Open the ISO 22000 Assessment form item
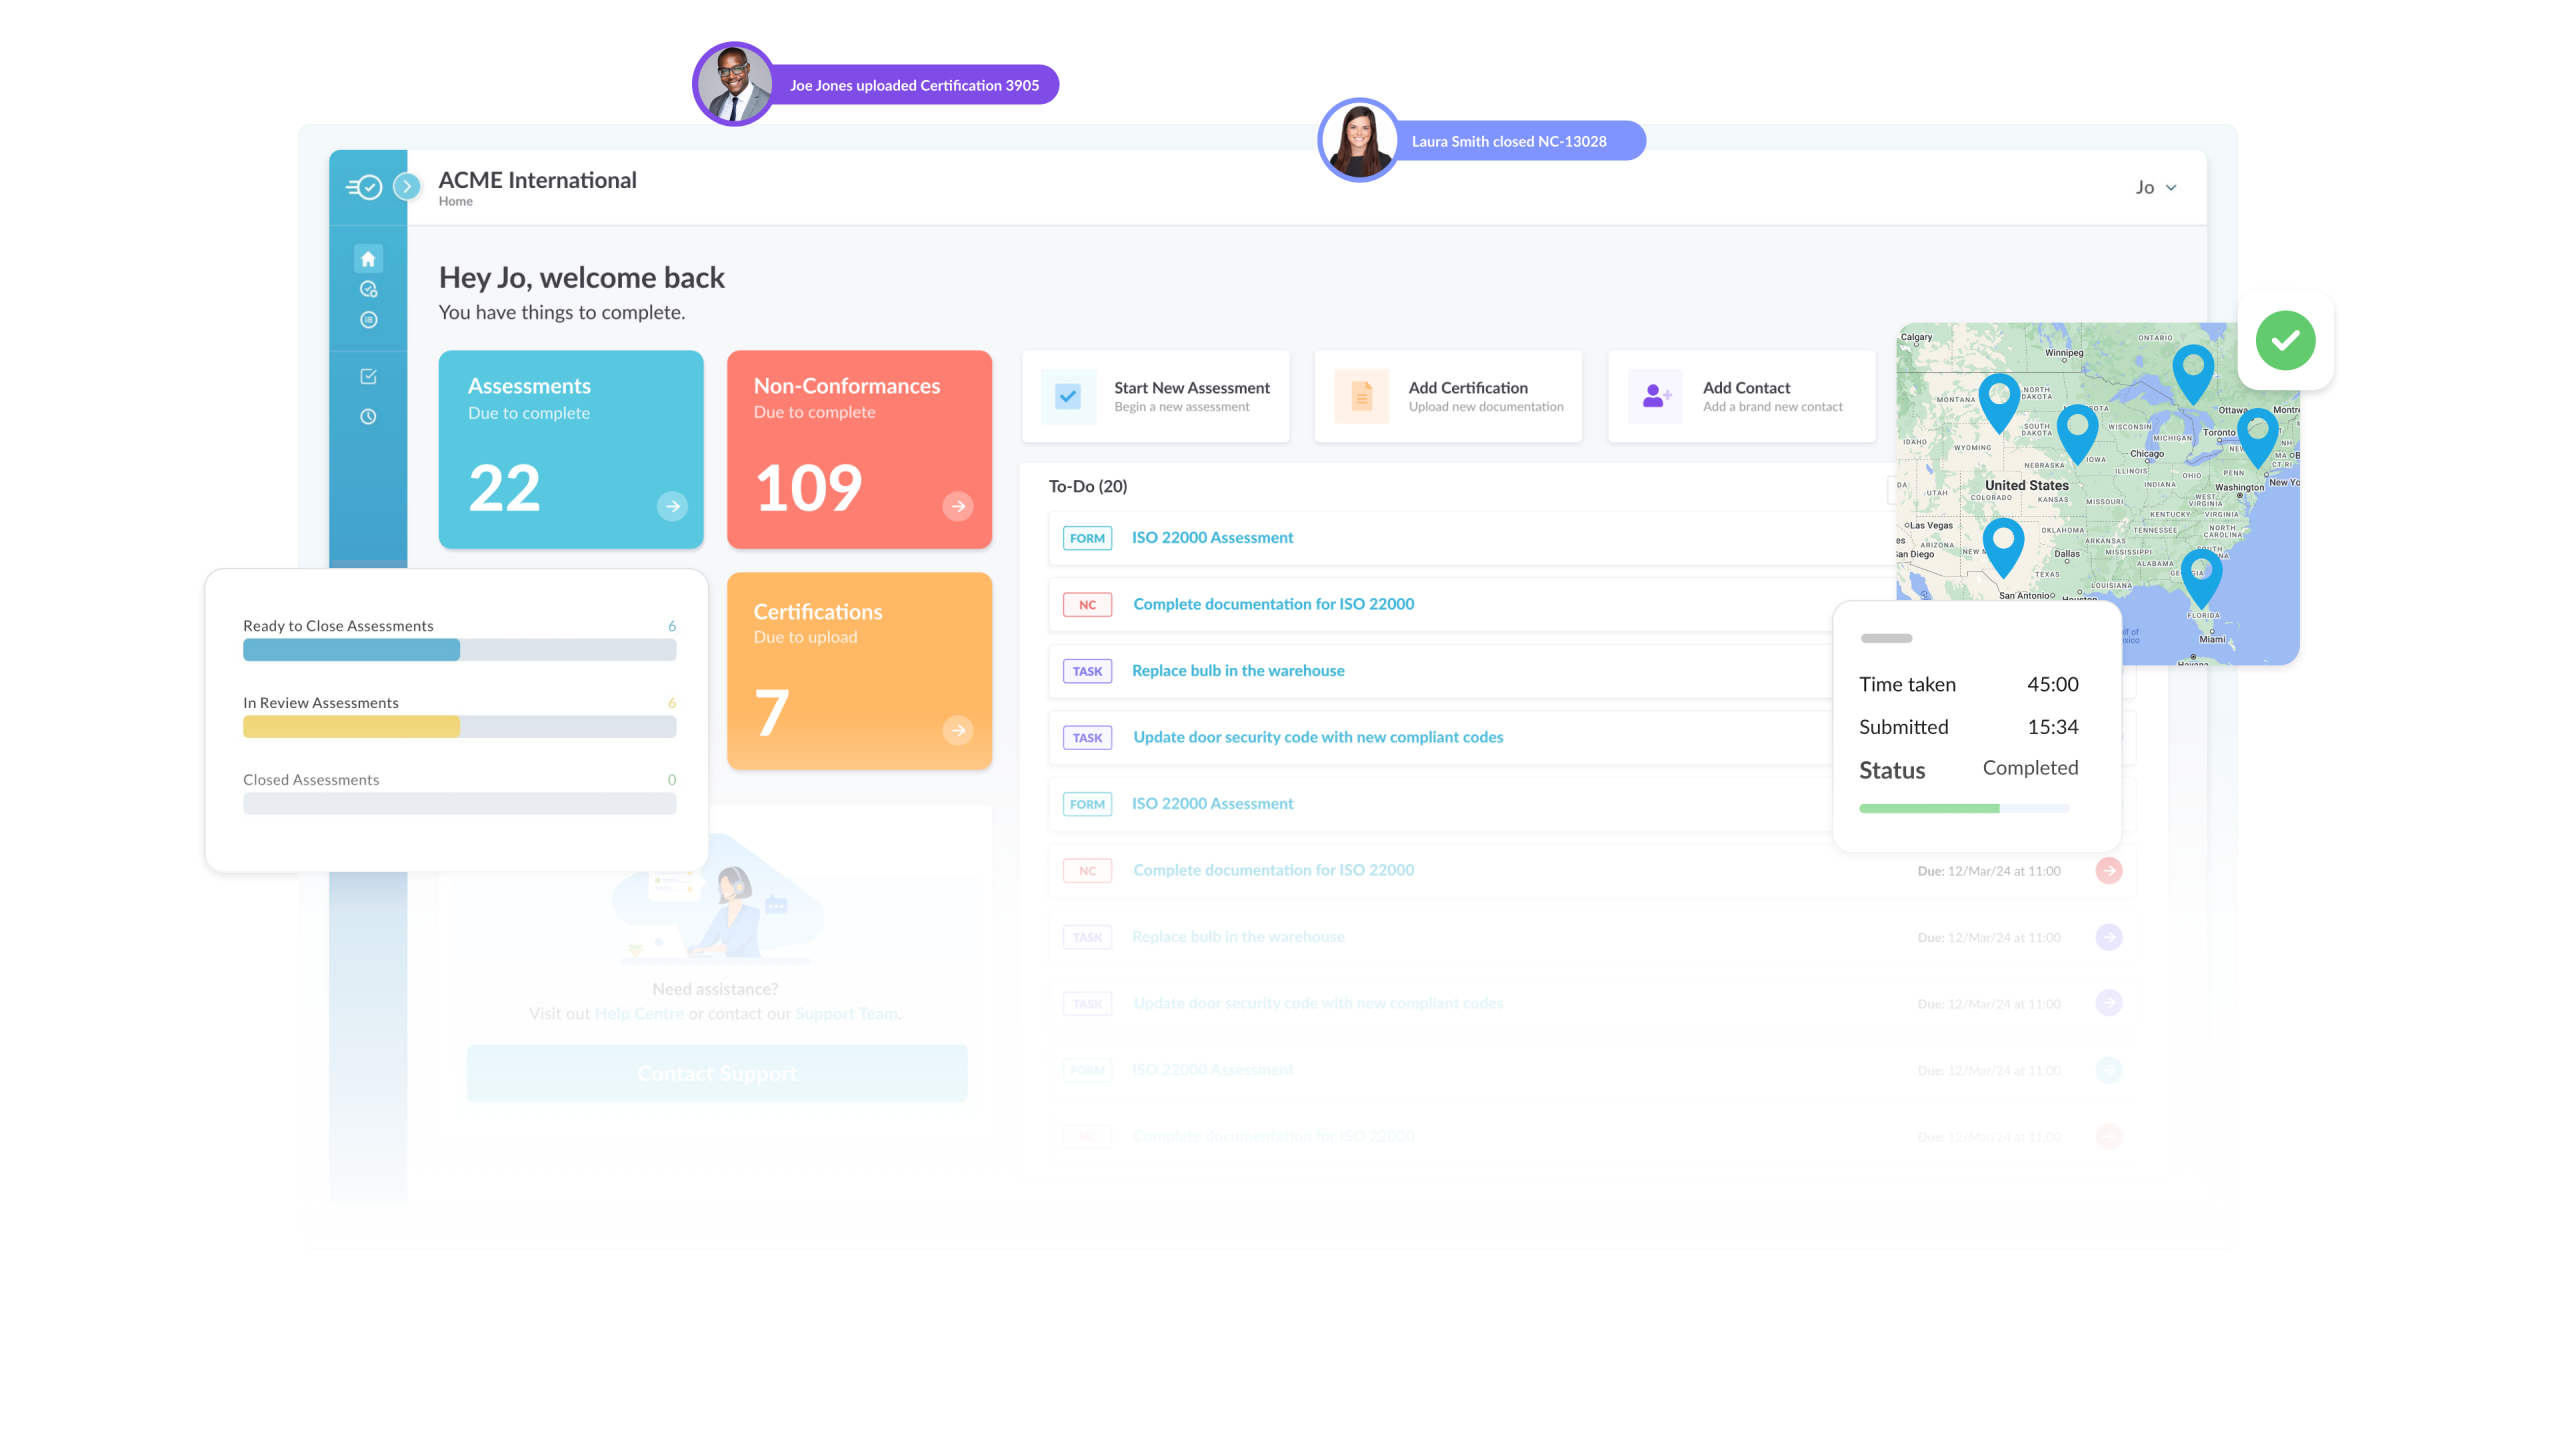Viewport: 2560px width, 1440px height. point(1212,538)
